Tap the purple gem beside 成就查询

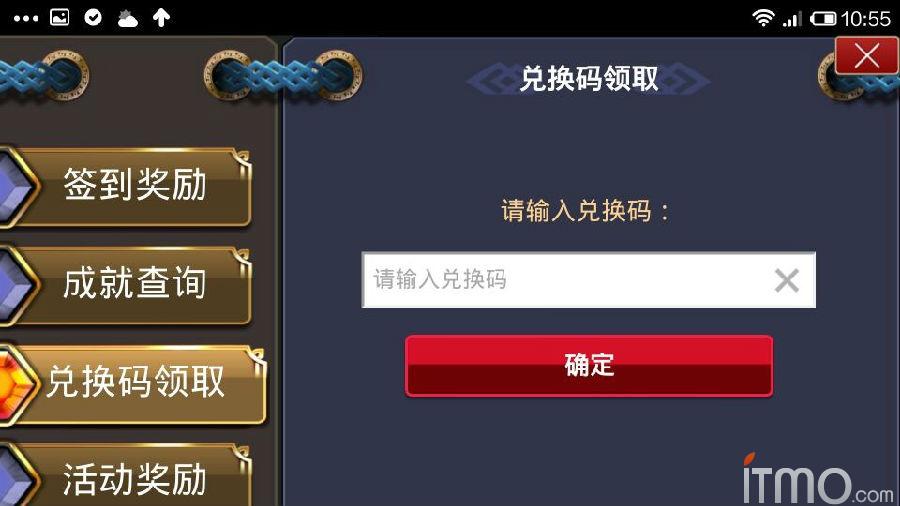14,285
